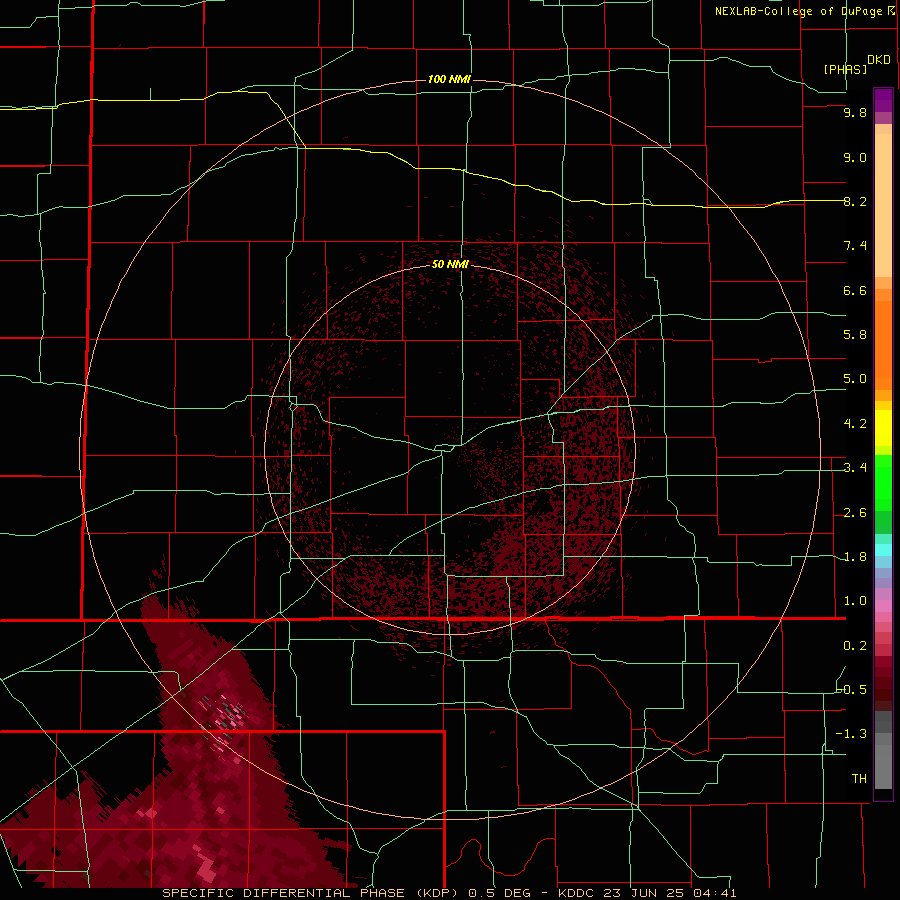Click the 1.0 scale value
900x900 pixels.
(x=855, y=601)
